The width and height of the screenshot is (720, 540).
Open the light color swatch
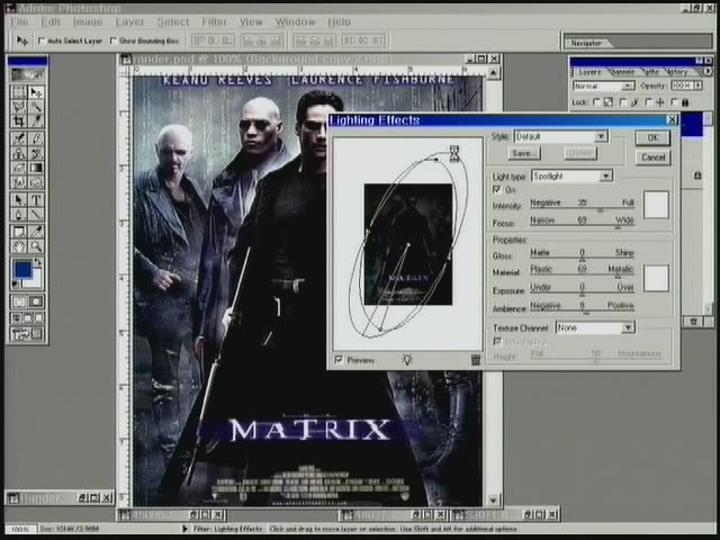656,205
